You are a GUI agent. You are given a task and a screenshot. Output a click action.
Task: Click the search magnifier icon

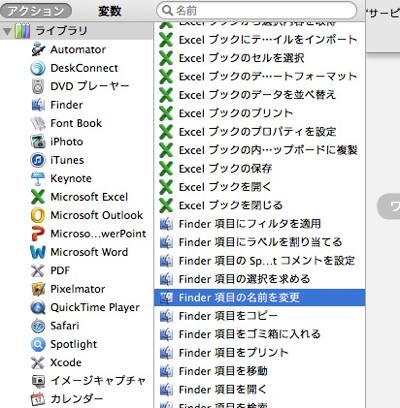click(x=167, y=11)
